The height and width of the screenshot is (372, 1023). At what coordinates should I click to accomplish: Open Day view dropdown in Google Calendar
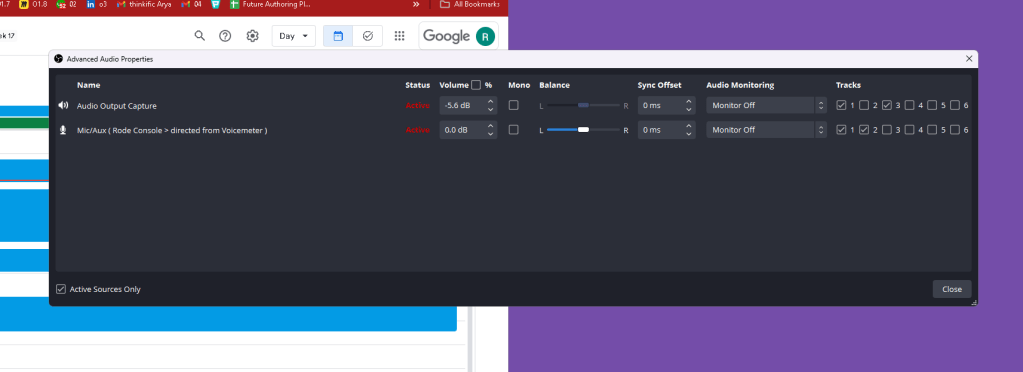(x=294, y=36)
